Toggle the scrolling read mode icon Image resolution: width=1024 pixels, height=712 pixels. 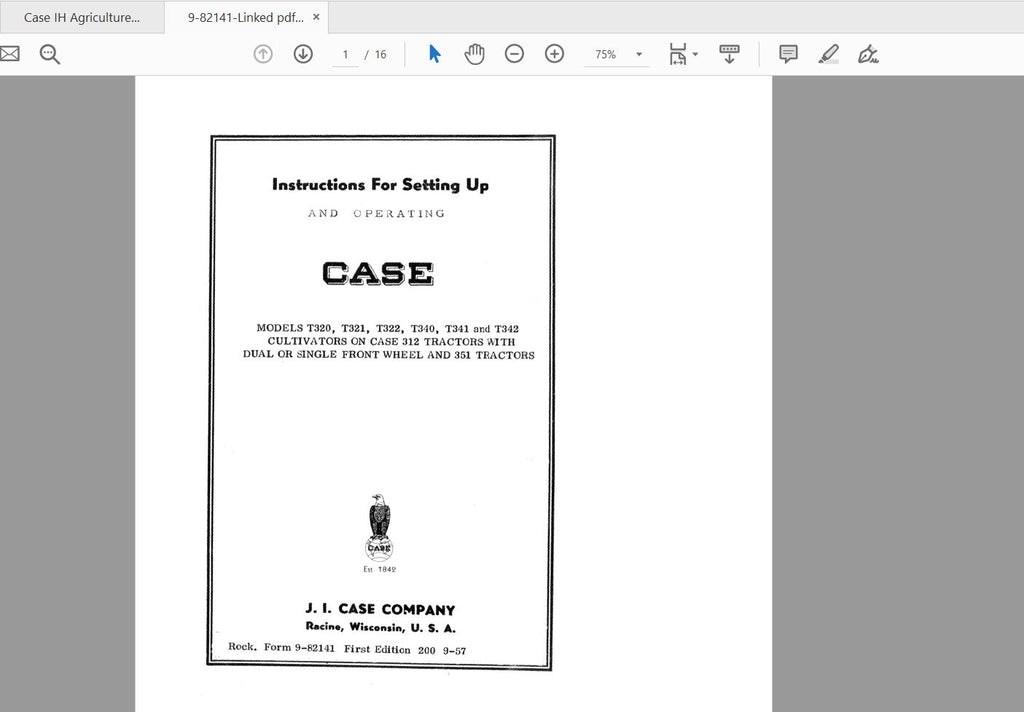click(729, 54)
